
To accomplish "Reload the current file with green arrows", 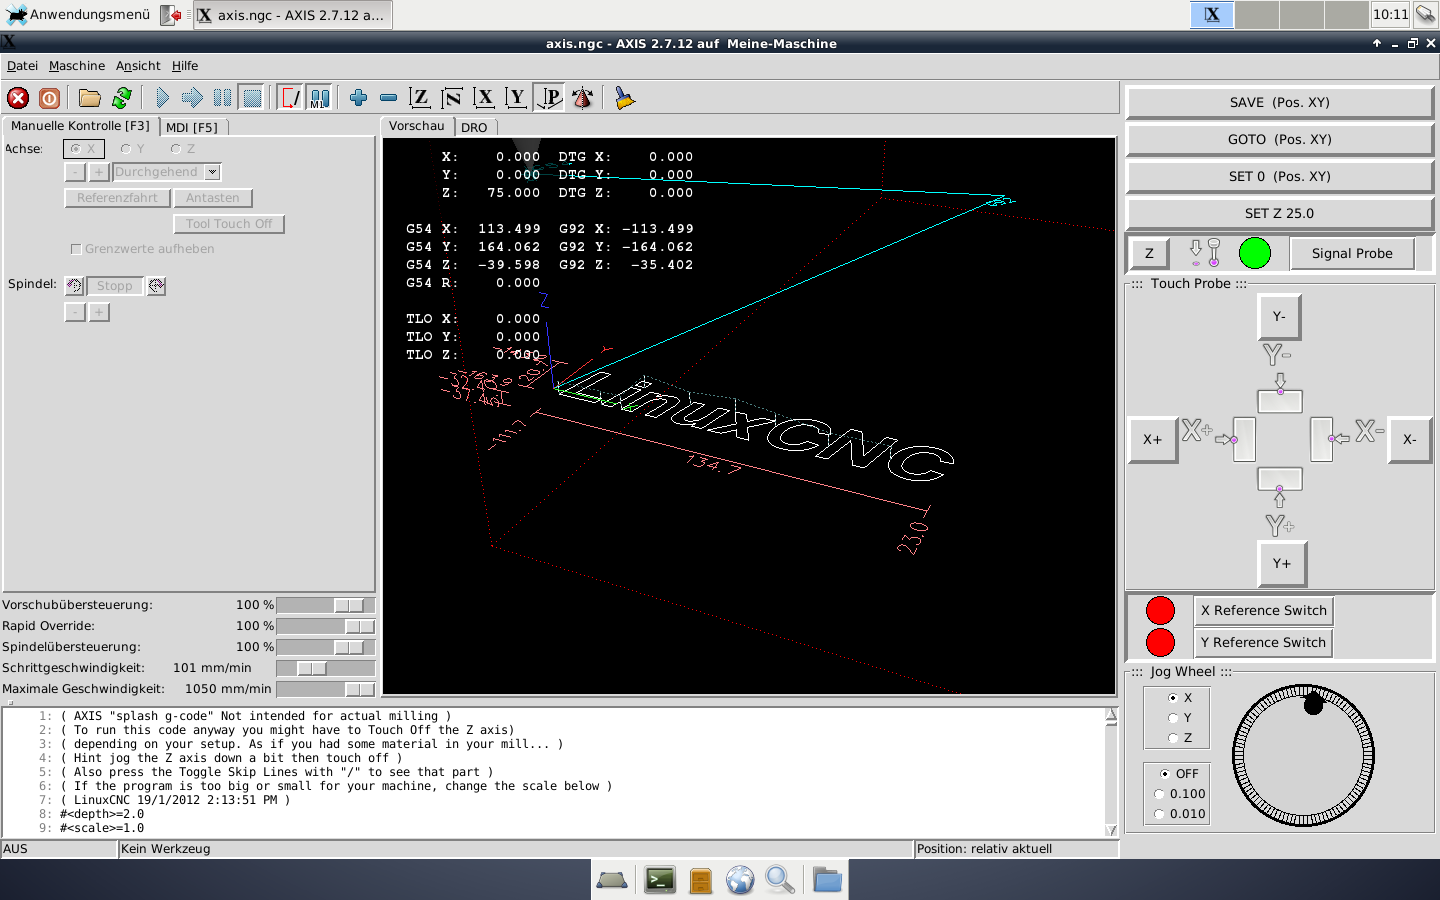I will pyautogui.click(x=122, y=98).
